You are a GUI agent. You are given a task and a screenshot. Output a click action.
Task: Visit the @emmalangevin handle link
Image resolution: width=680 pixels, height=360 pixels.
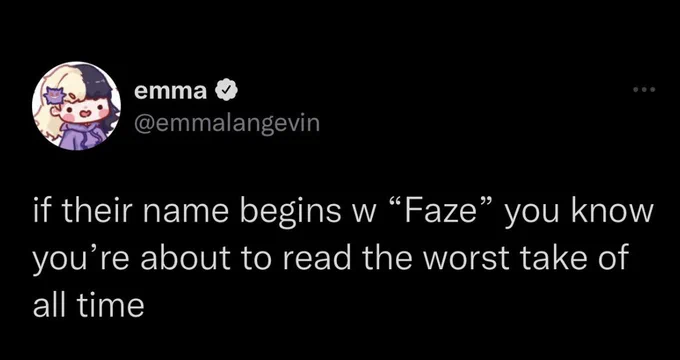pyautogui.click(x=227, y=123)
